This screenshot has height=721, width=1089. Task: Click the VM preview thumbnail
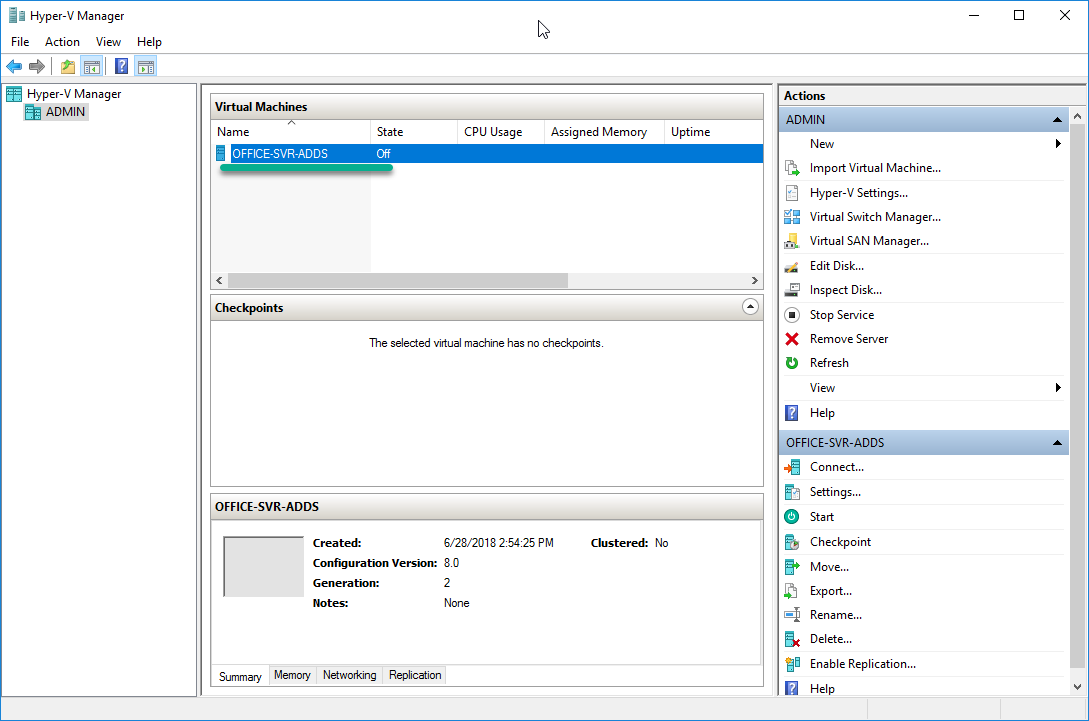pyautogui.click(x=263, y=567)
